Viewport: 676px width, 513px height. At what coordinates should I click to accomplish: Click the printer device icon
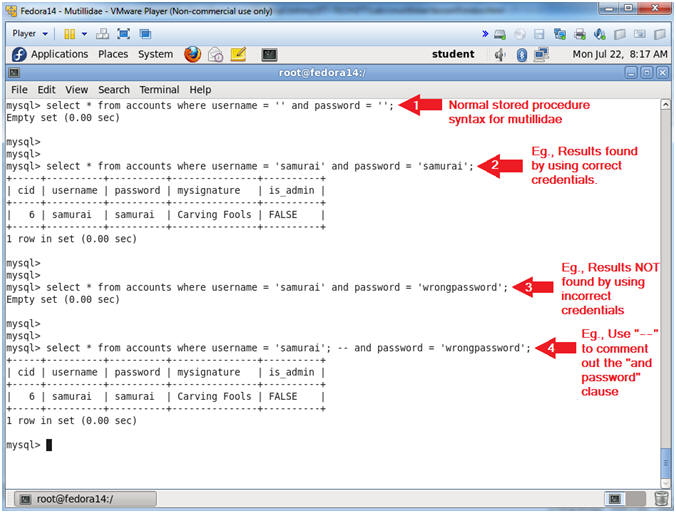point(580,34)
